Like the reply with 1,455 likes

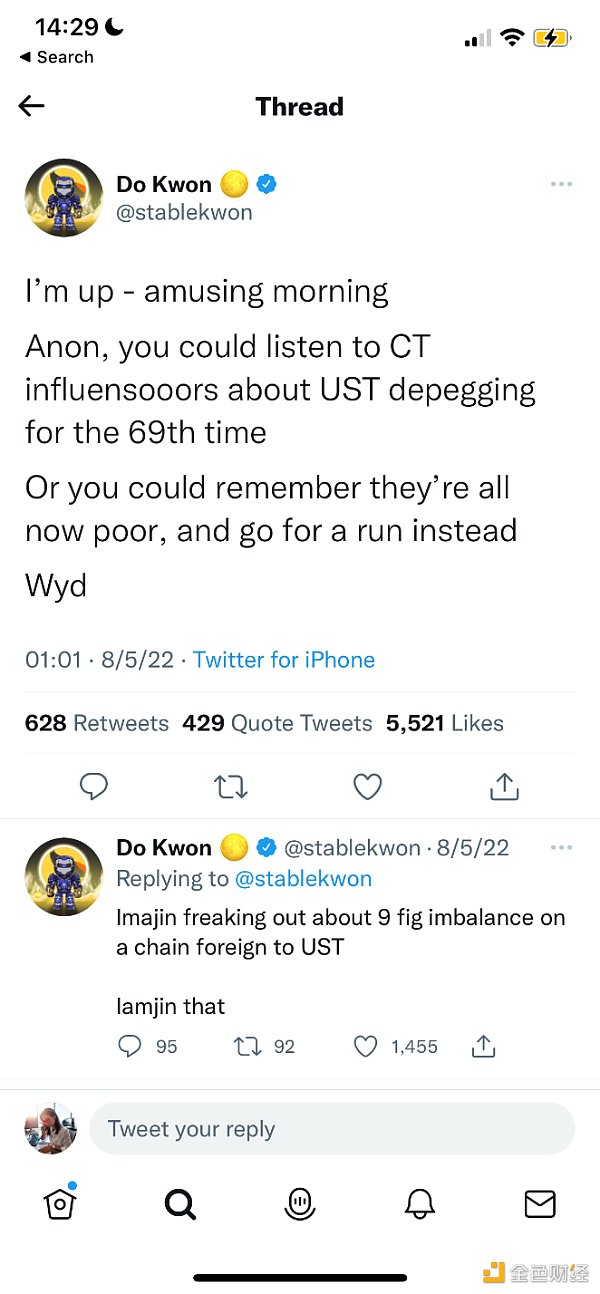click(366, 1046)
